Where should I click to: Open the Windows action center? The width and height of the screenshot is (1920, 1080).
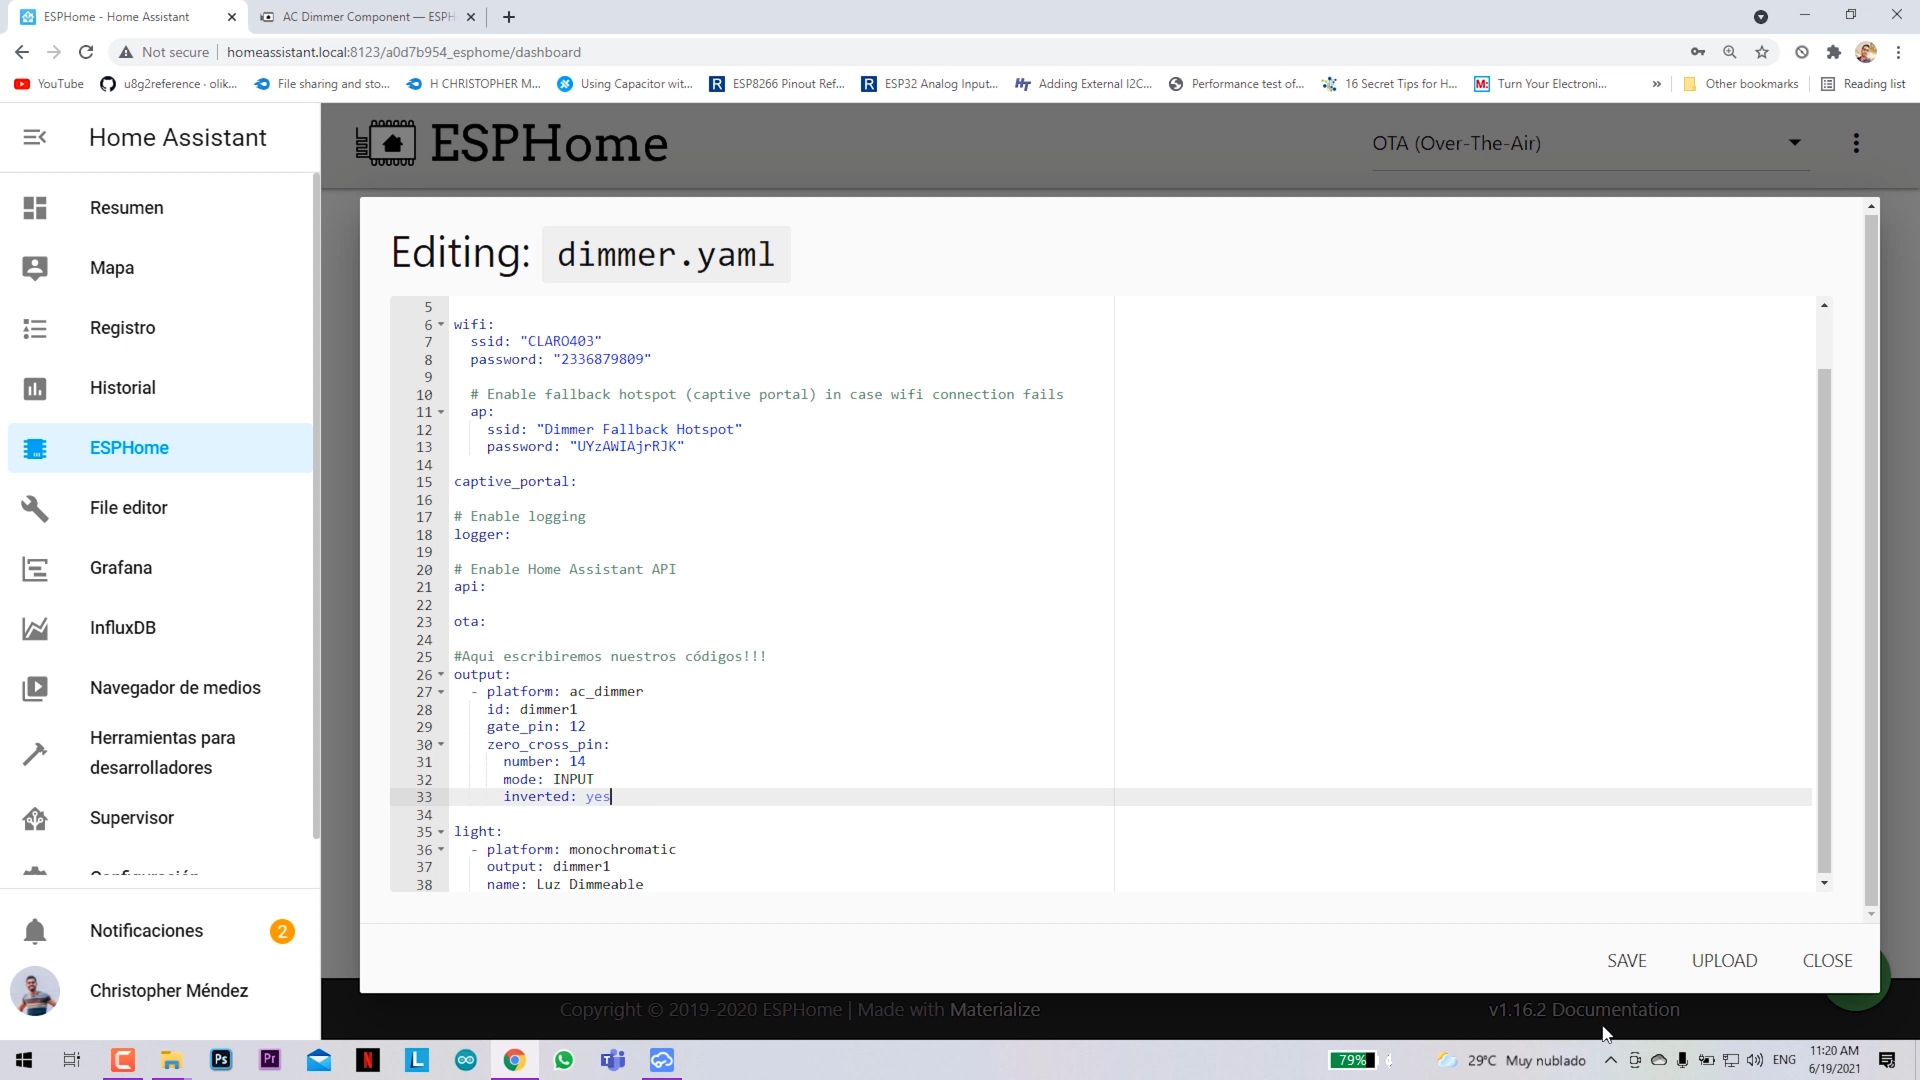[x=1887, y=1060]
